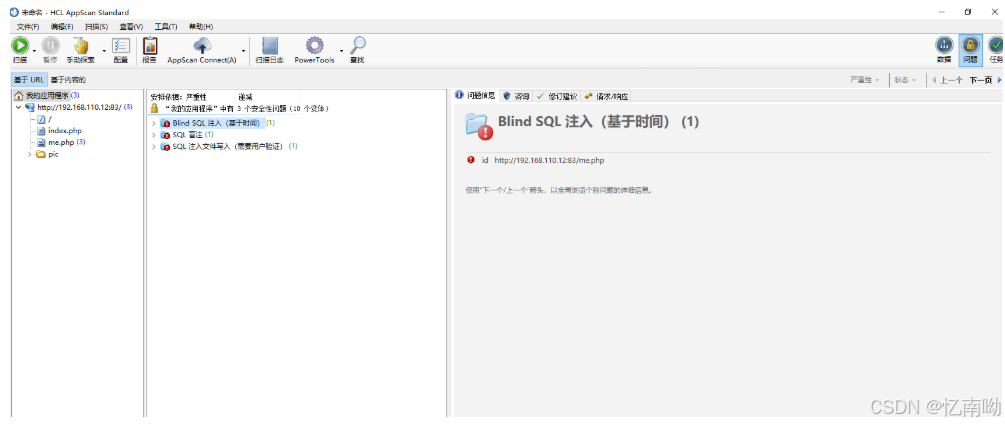
Task: Open the 帮助(H) menu
Action: (x=201, y=26)
